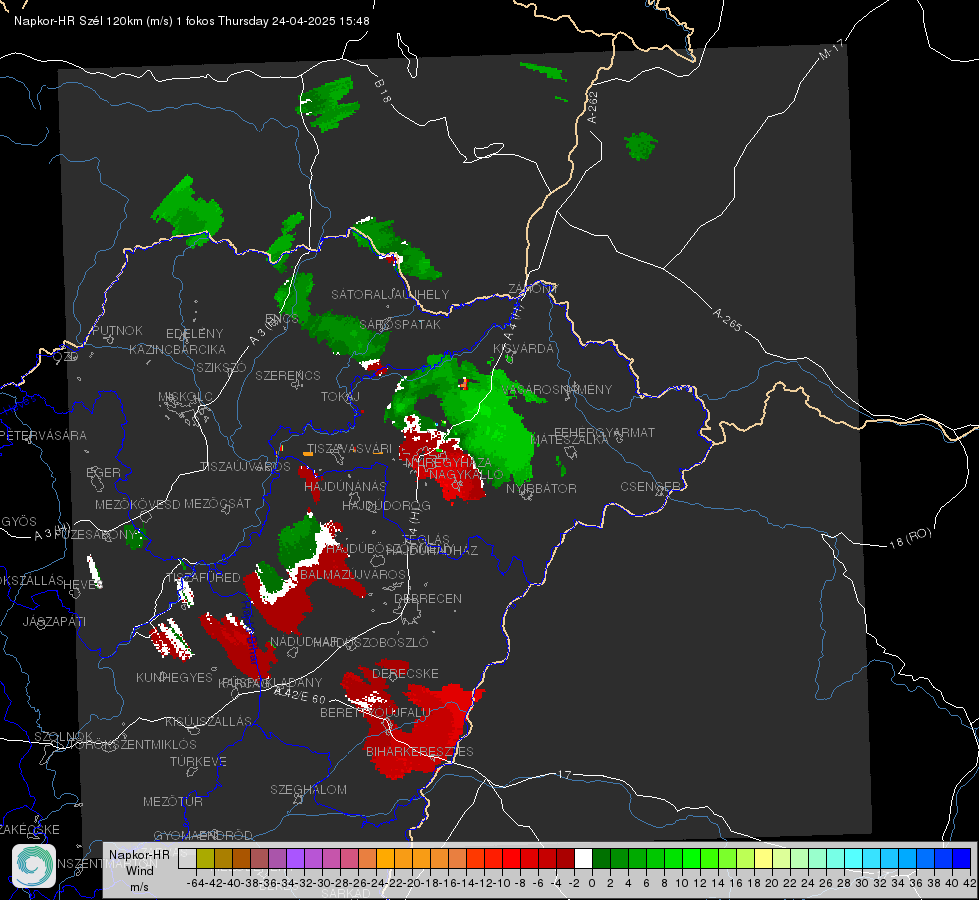Select the MEZOKOVESD label

tap(137, 505)
